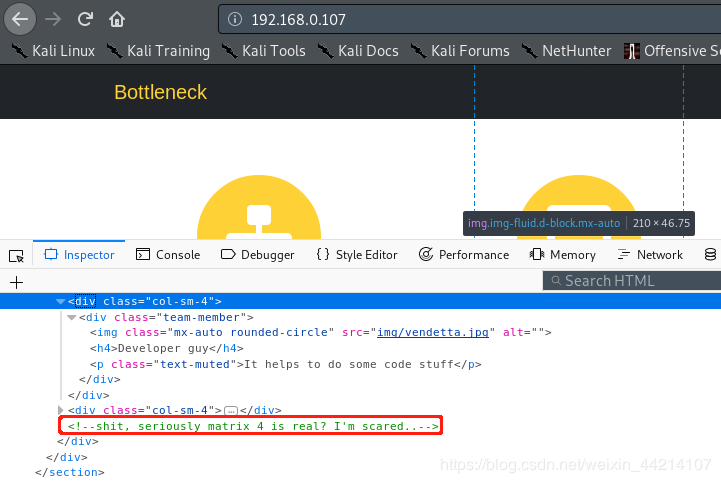
Task: Switch to the Style Editor tab
Action: [x=357, y=254]
